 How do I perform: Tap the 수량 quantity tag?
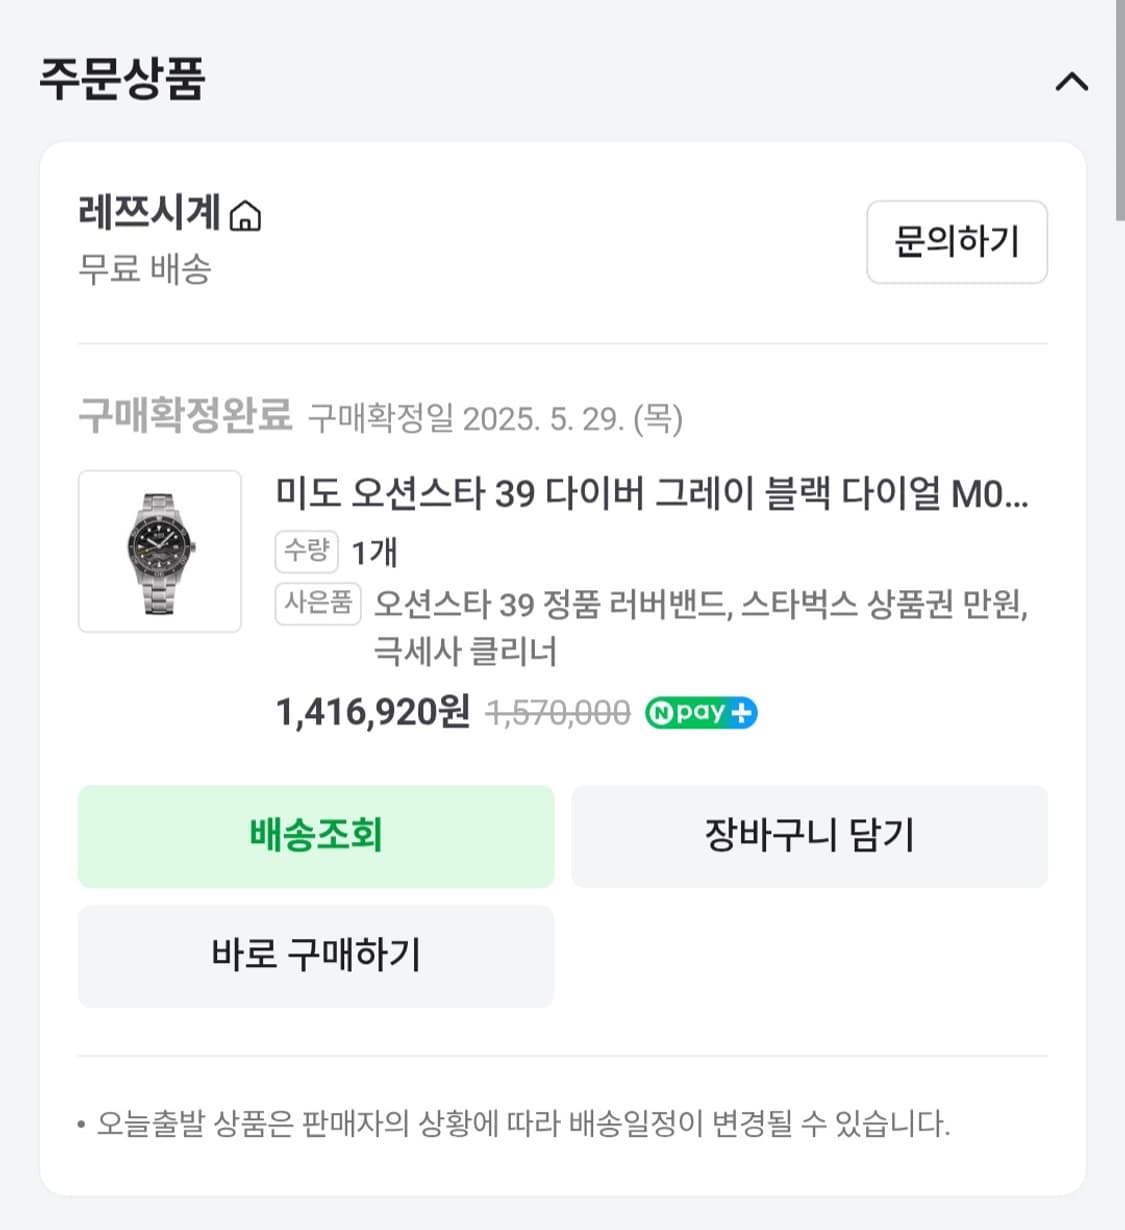pos(306,550)
